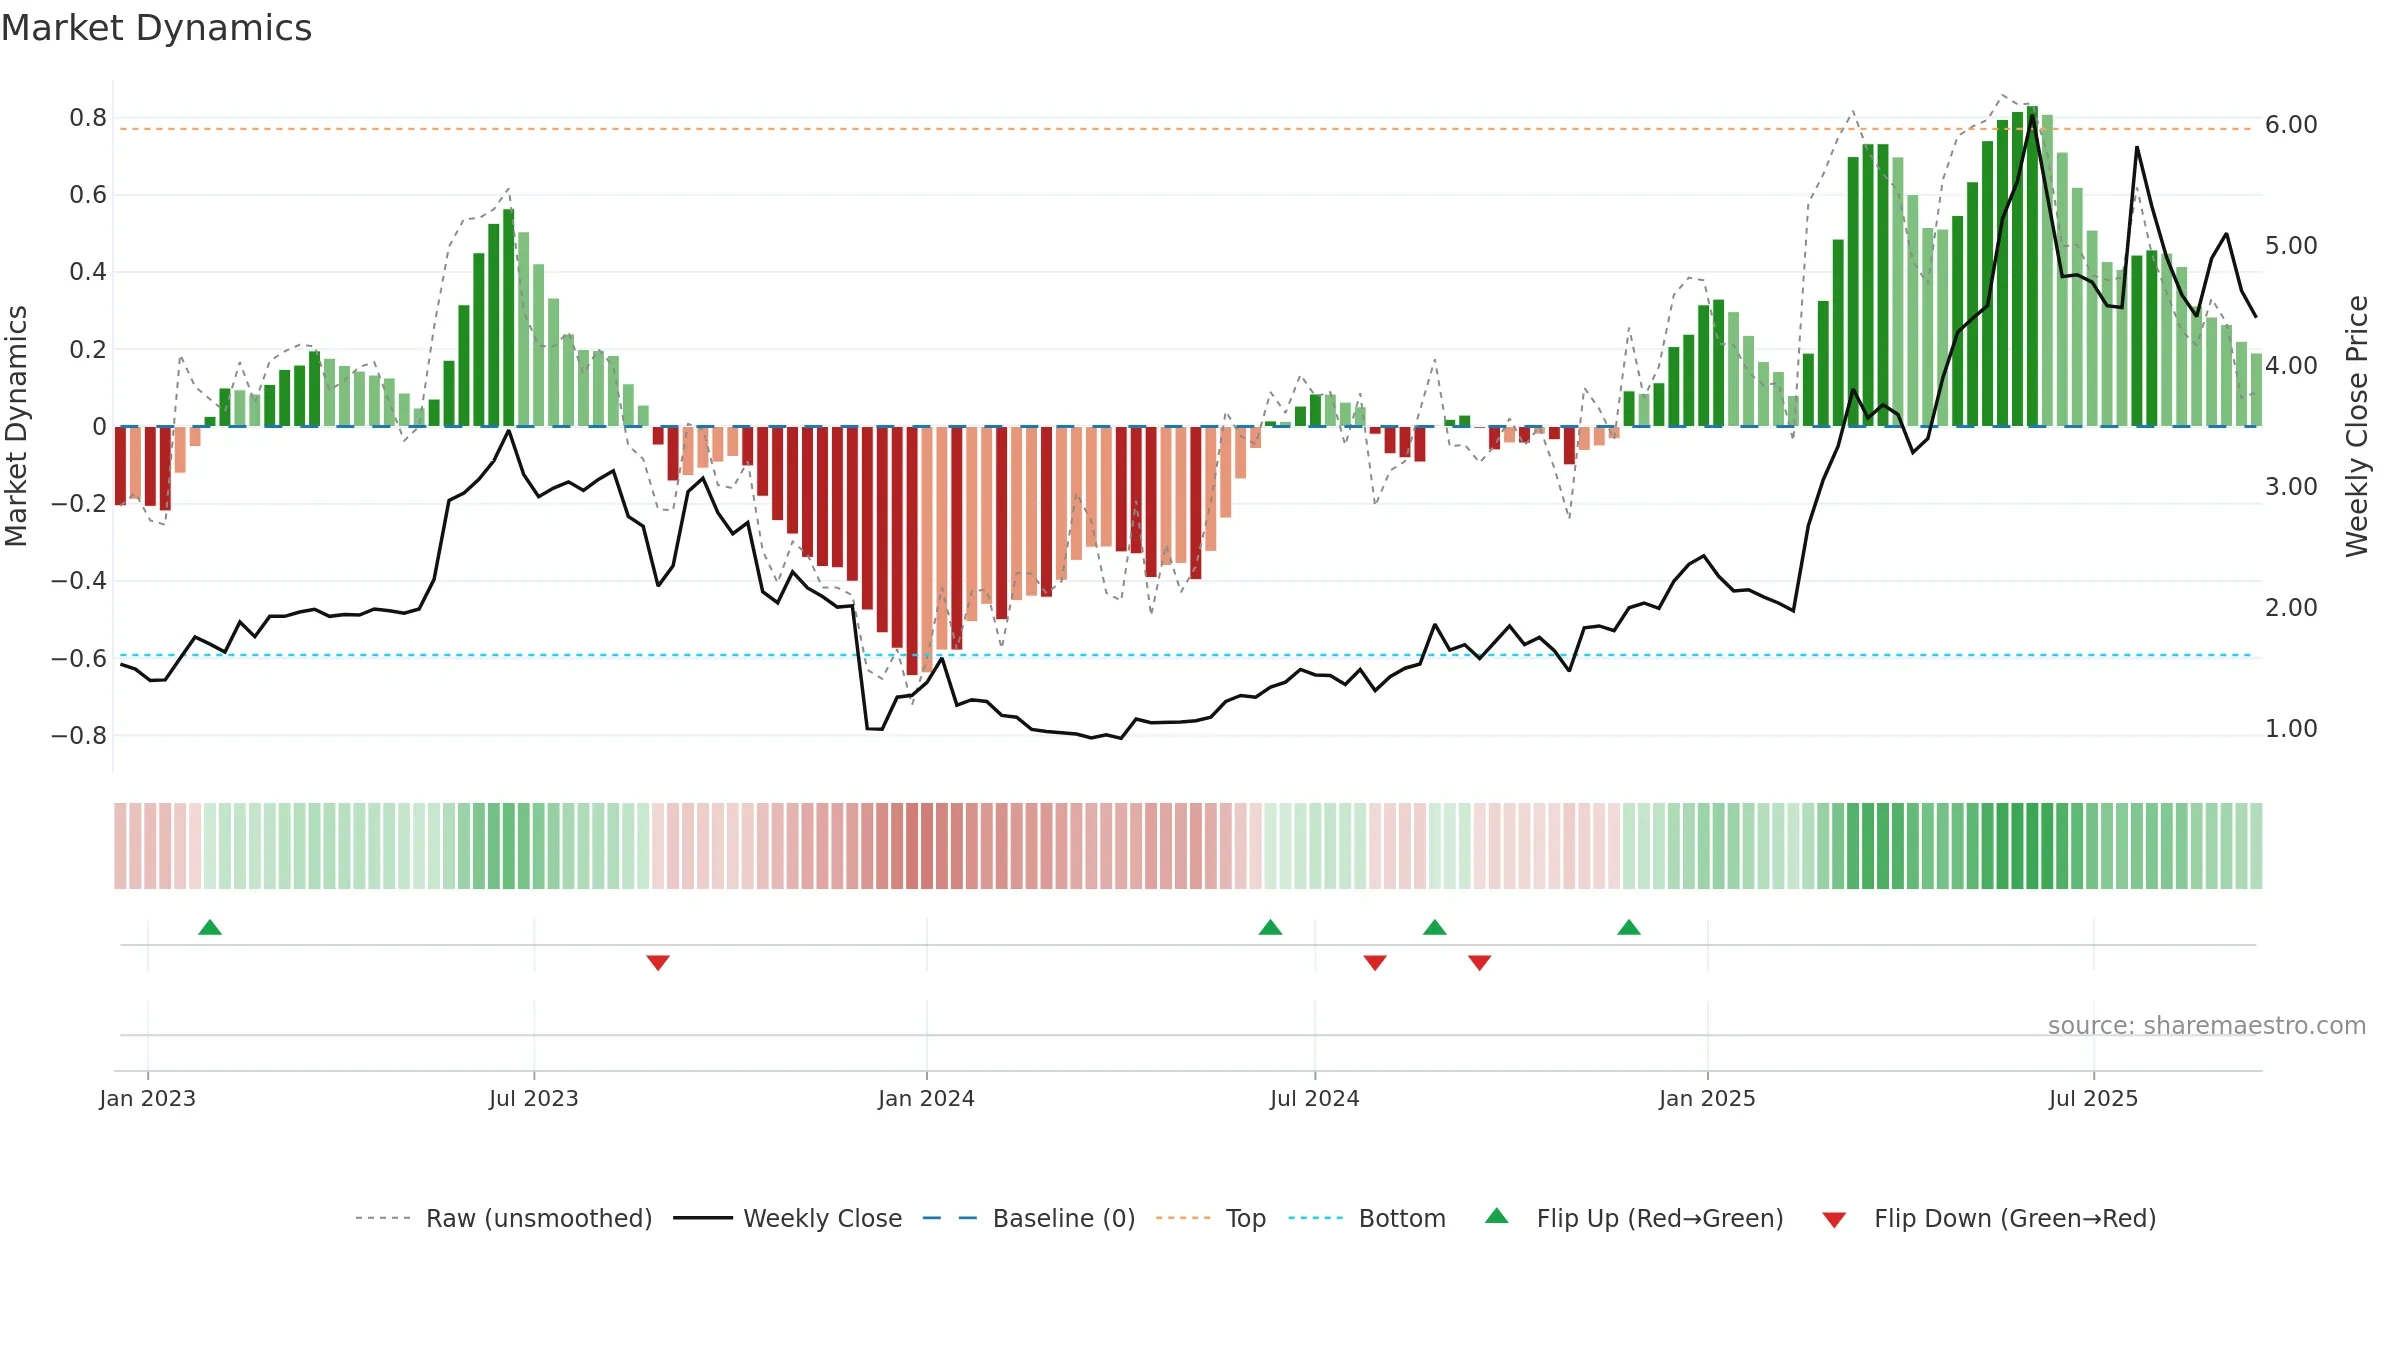The image size is (2400, 1350).
Task: Click the vertical Market Dynamics axis title
Action: click(x=16, y=426)
